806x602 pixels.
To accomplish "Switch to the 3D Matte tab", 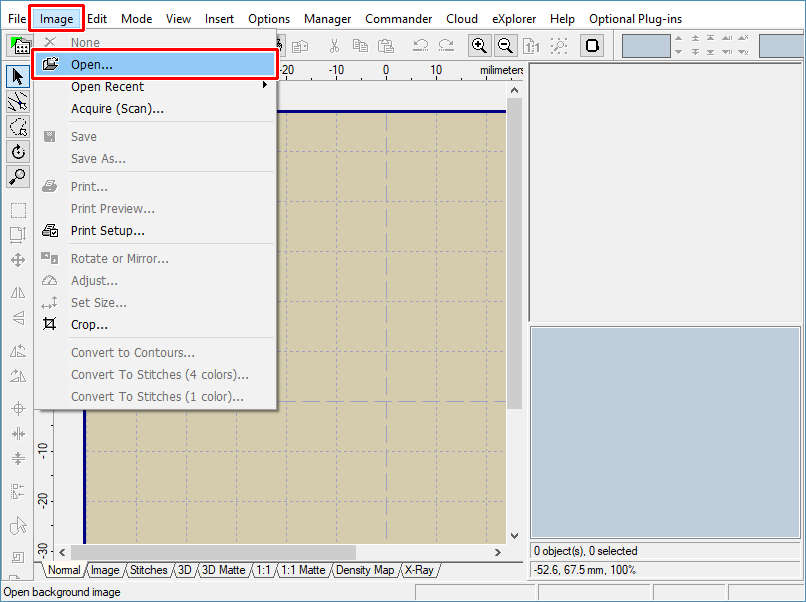I will pos(223,570).
